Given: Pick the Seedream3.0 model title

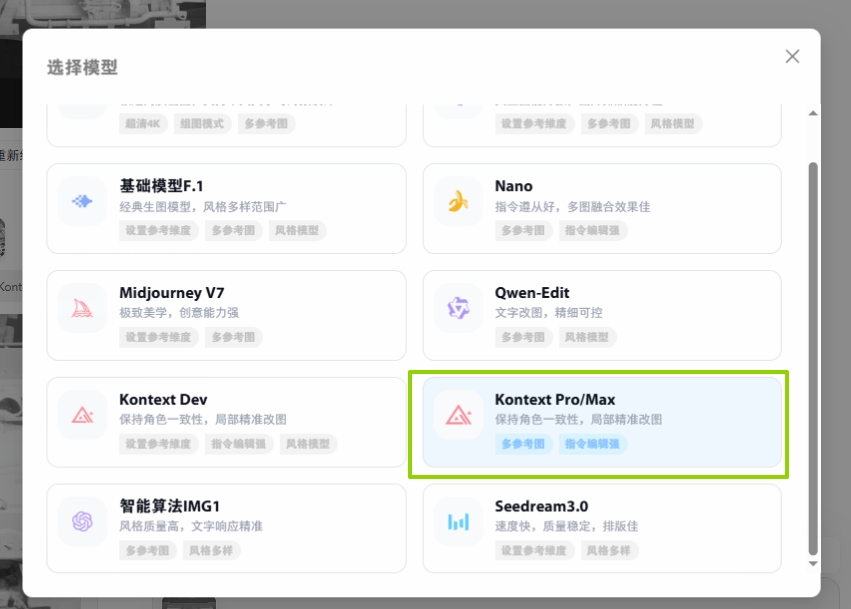Looking at the screenshot, I should [541, 506].
